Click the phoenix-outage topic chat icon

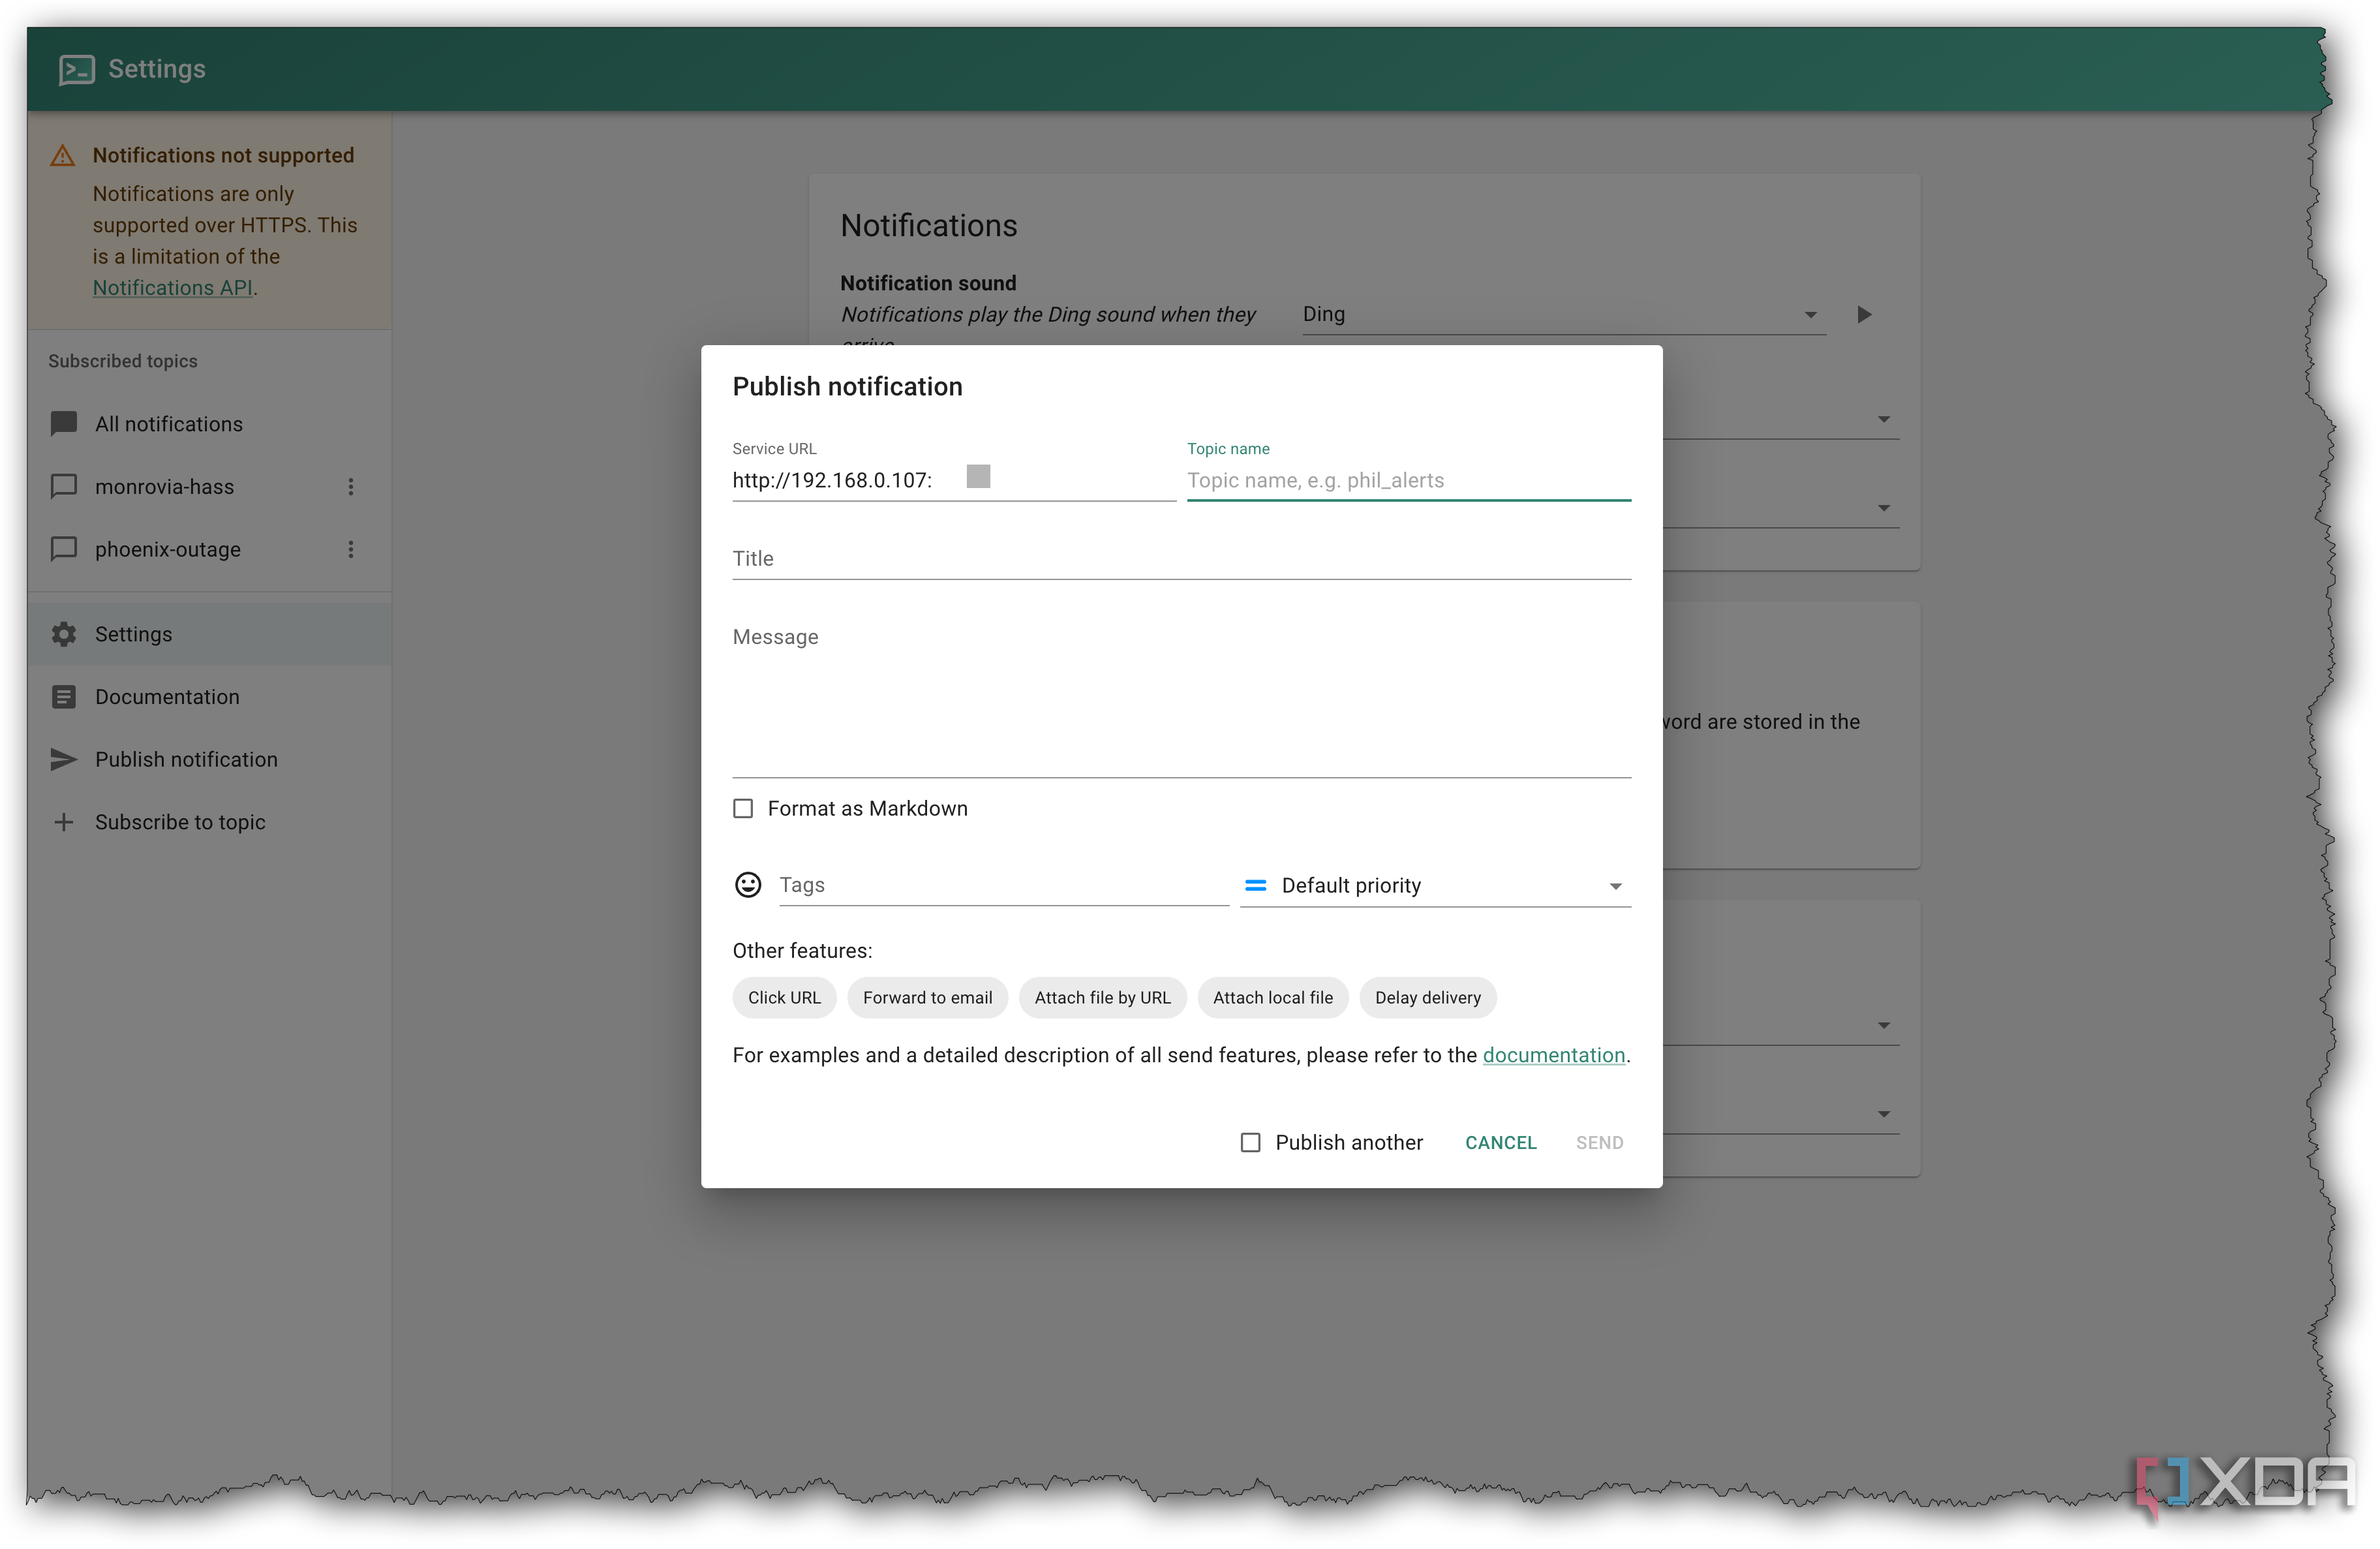[x=64, y=549]
